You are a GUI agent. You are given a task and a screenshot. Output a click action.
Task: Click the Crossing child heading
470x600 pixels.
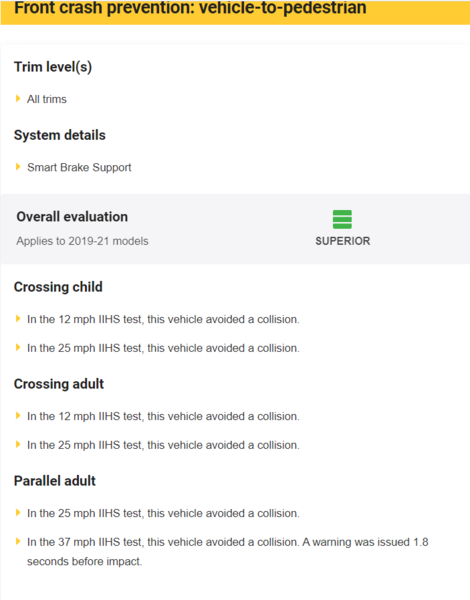58,287
